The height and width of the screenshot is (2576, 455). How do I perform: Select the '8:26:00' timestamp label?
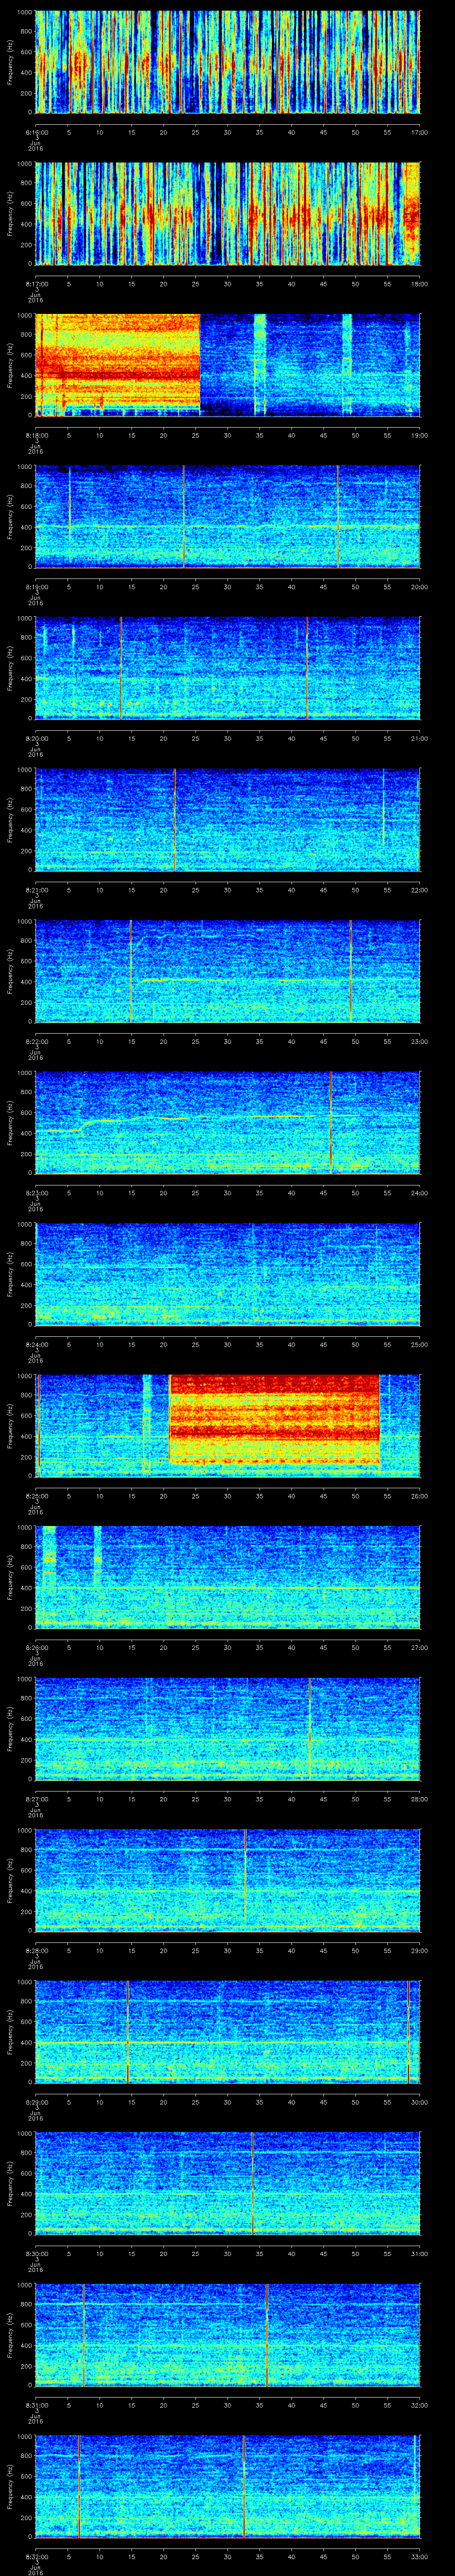click(36, 1647)
